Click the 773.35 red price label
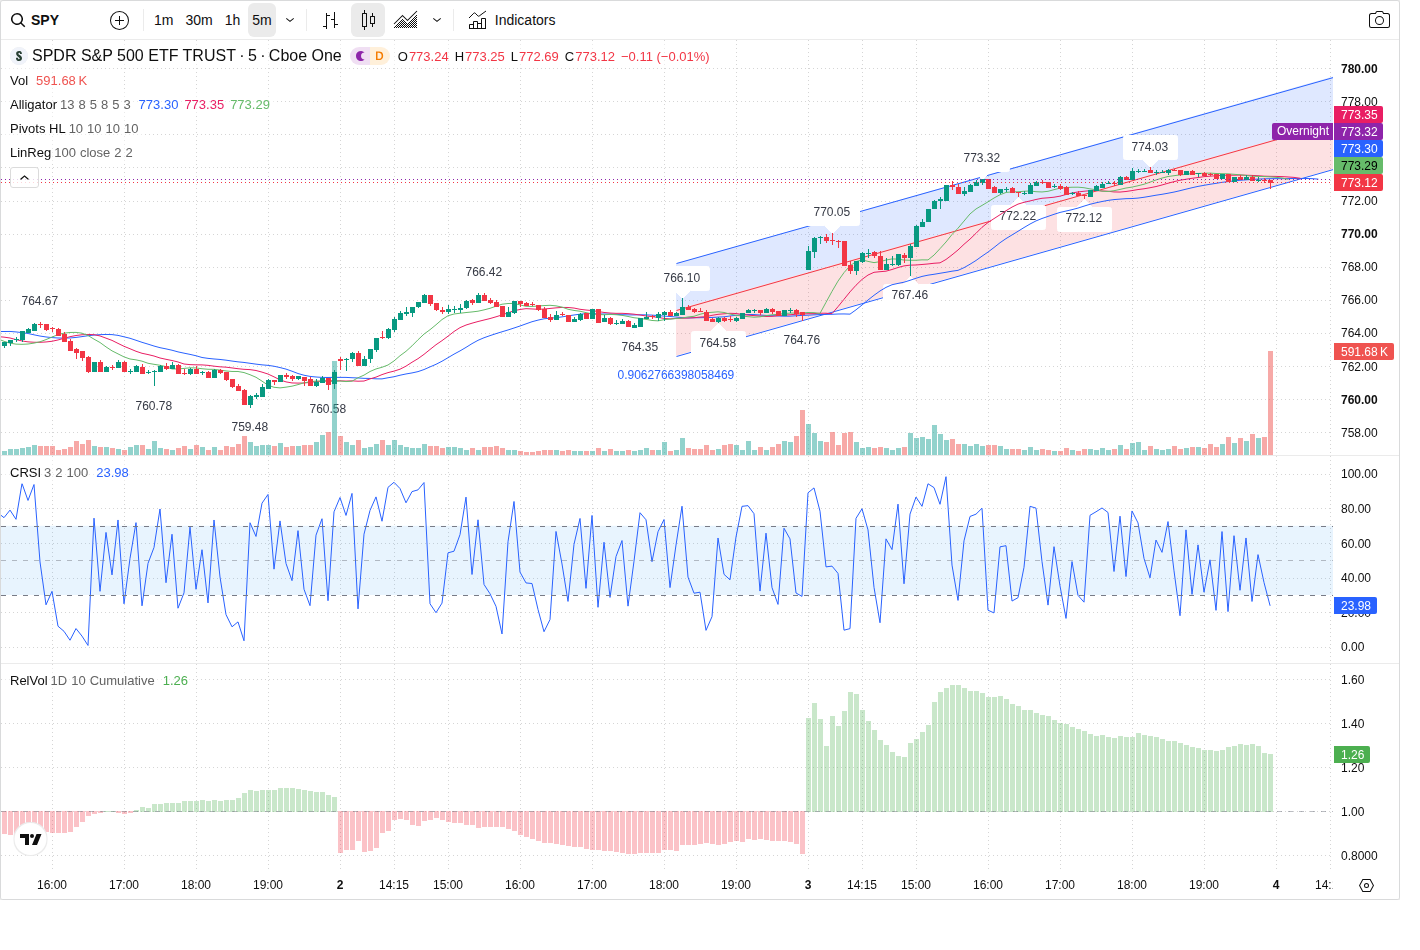Image resolution: width=1420 pixels, height=950 pixels. [1359, 115]
